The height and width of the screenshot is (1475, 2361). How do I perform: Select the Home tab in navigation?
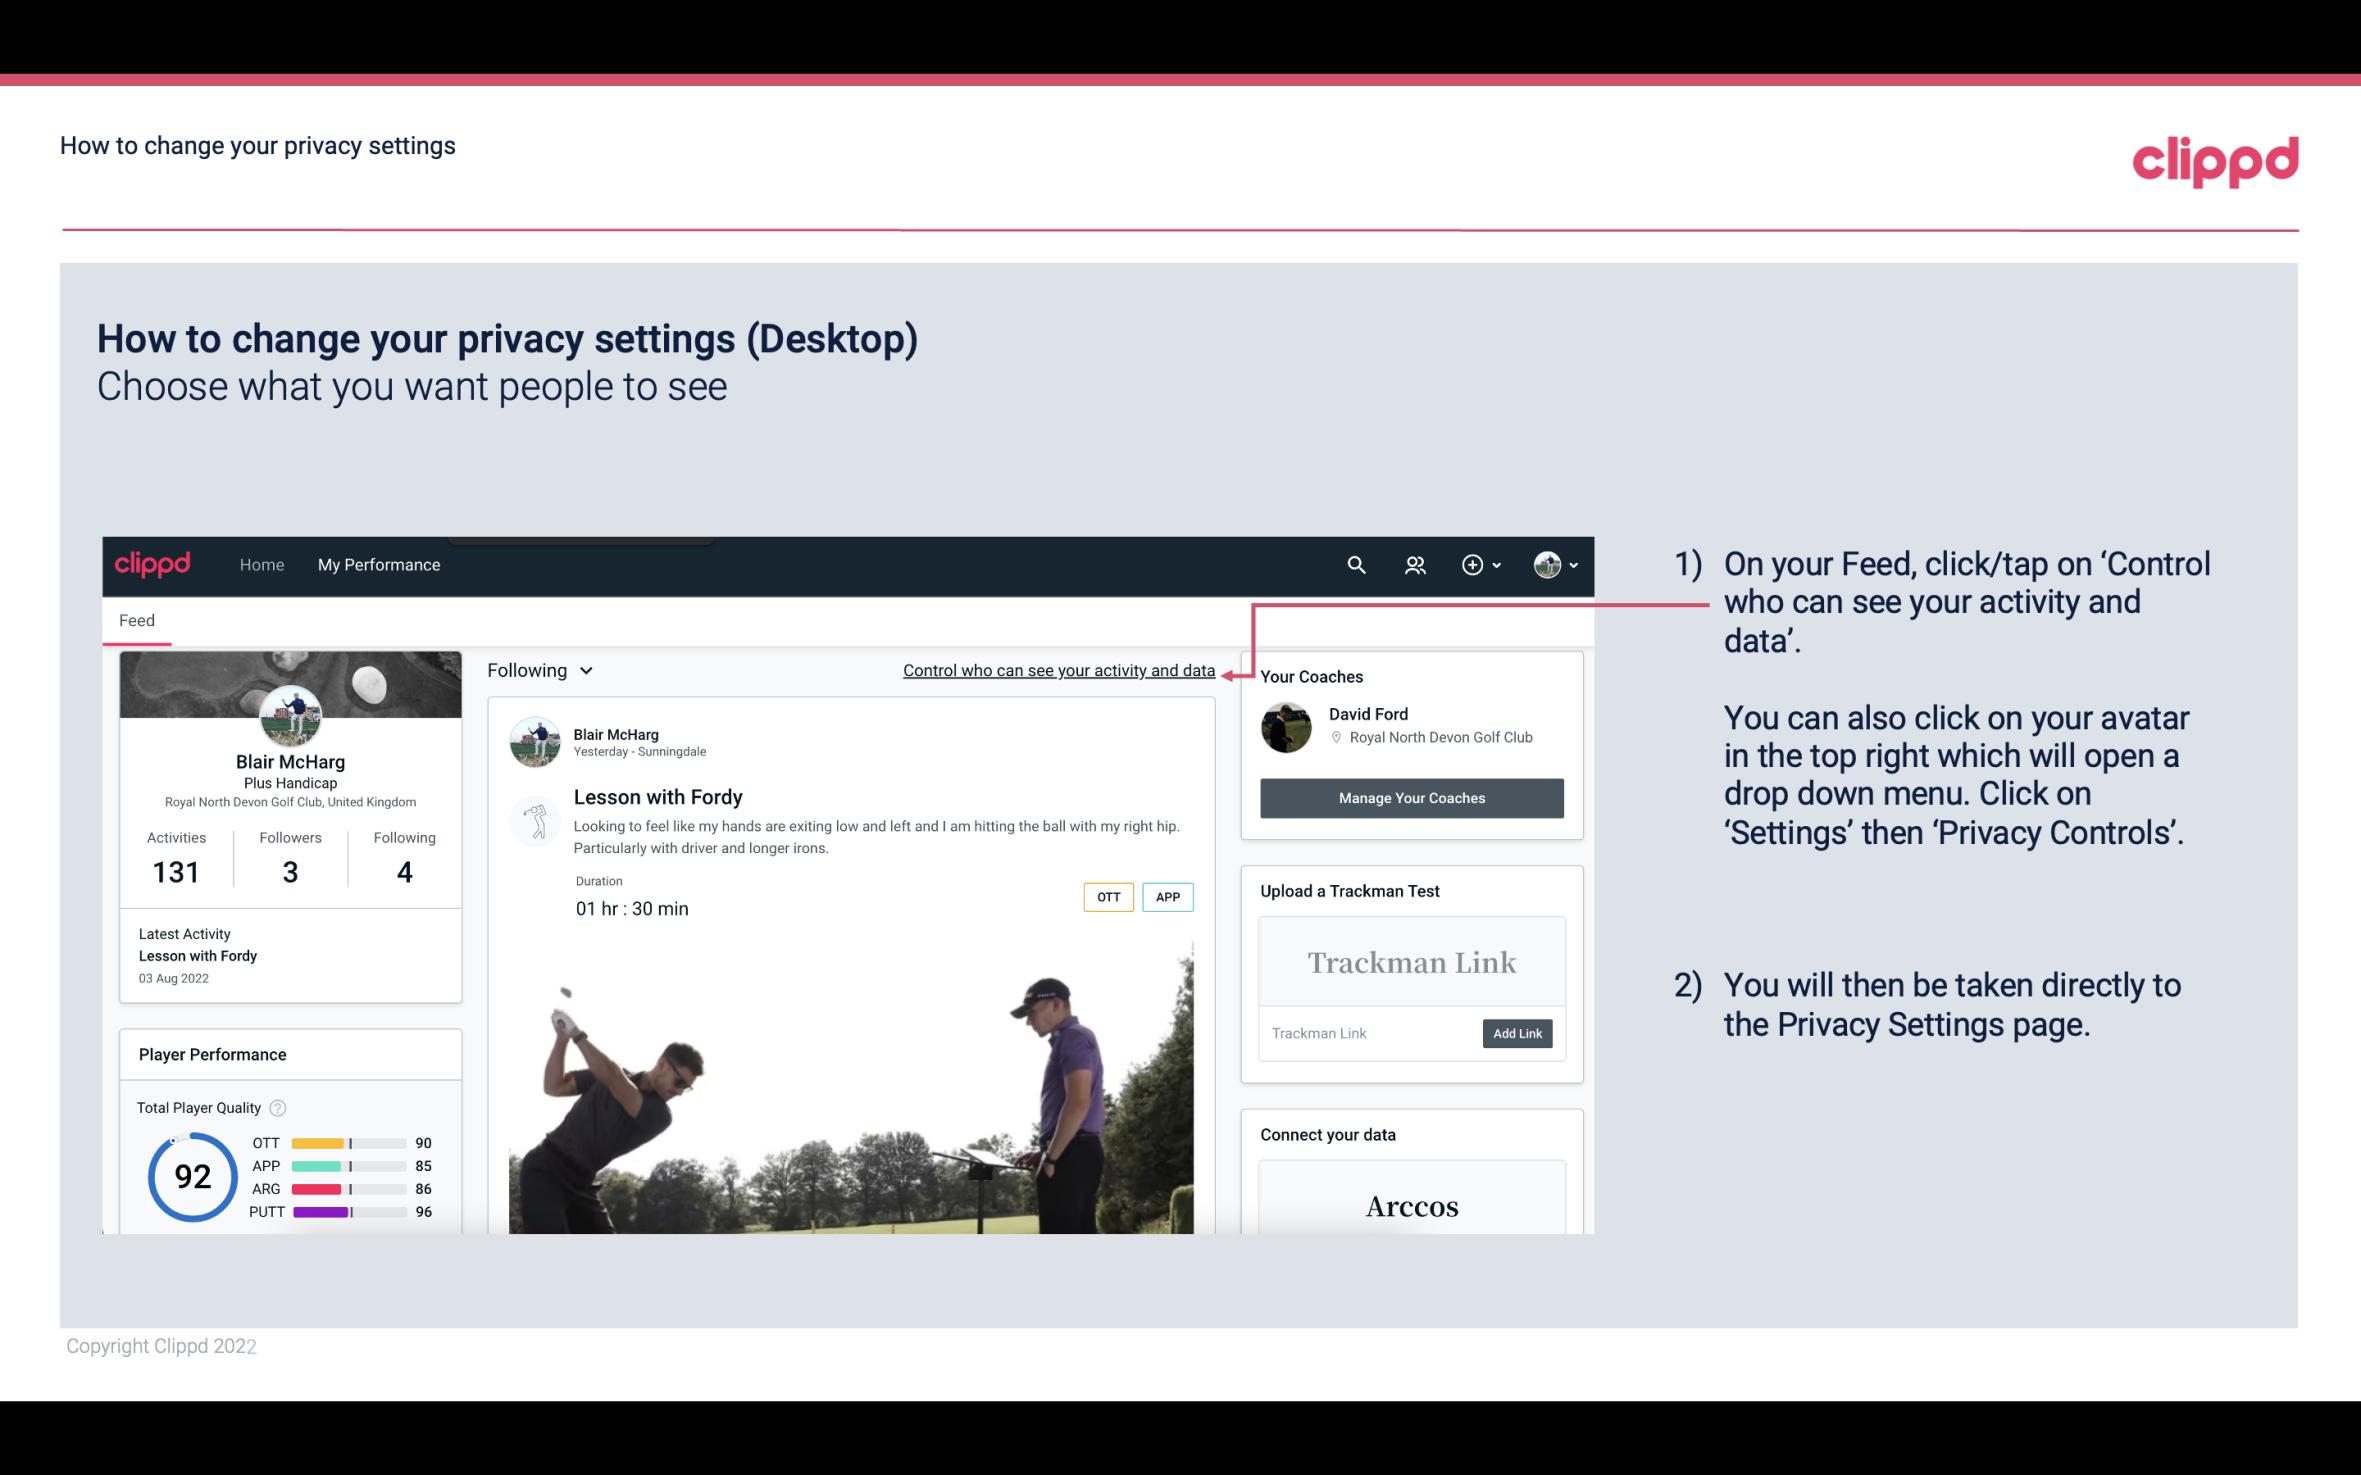260,564
